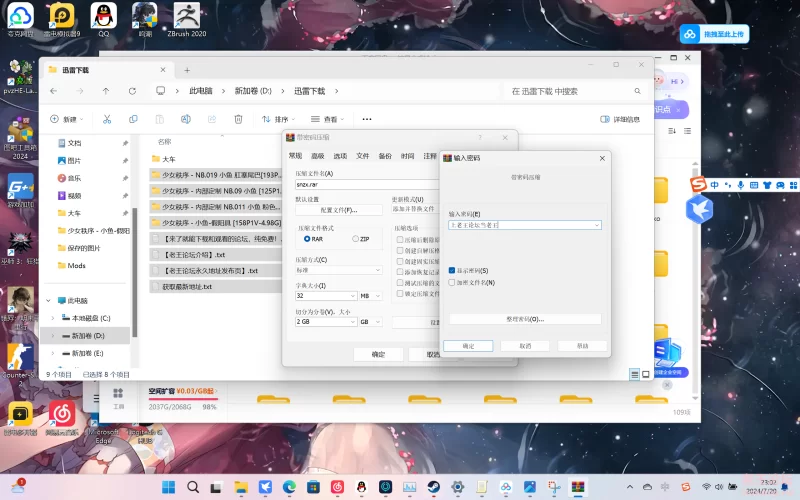Viewport: 800px width, 500px height.
Task: Open the Microsoft Edge desktop shortcut
Action: pos(103,428)
